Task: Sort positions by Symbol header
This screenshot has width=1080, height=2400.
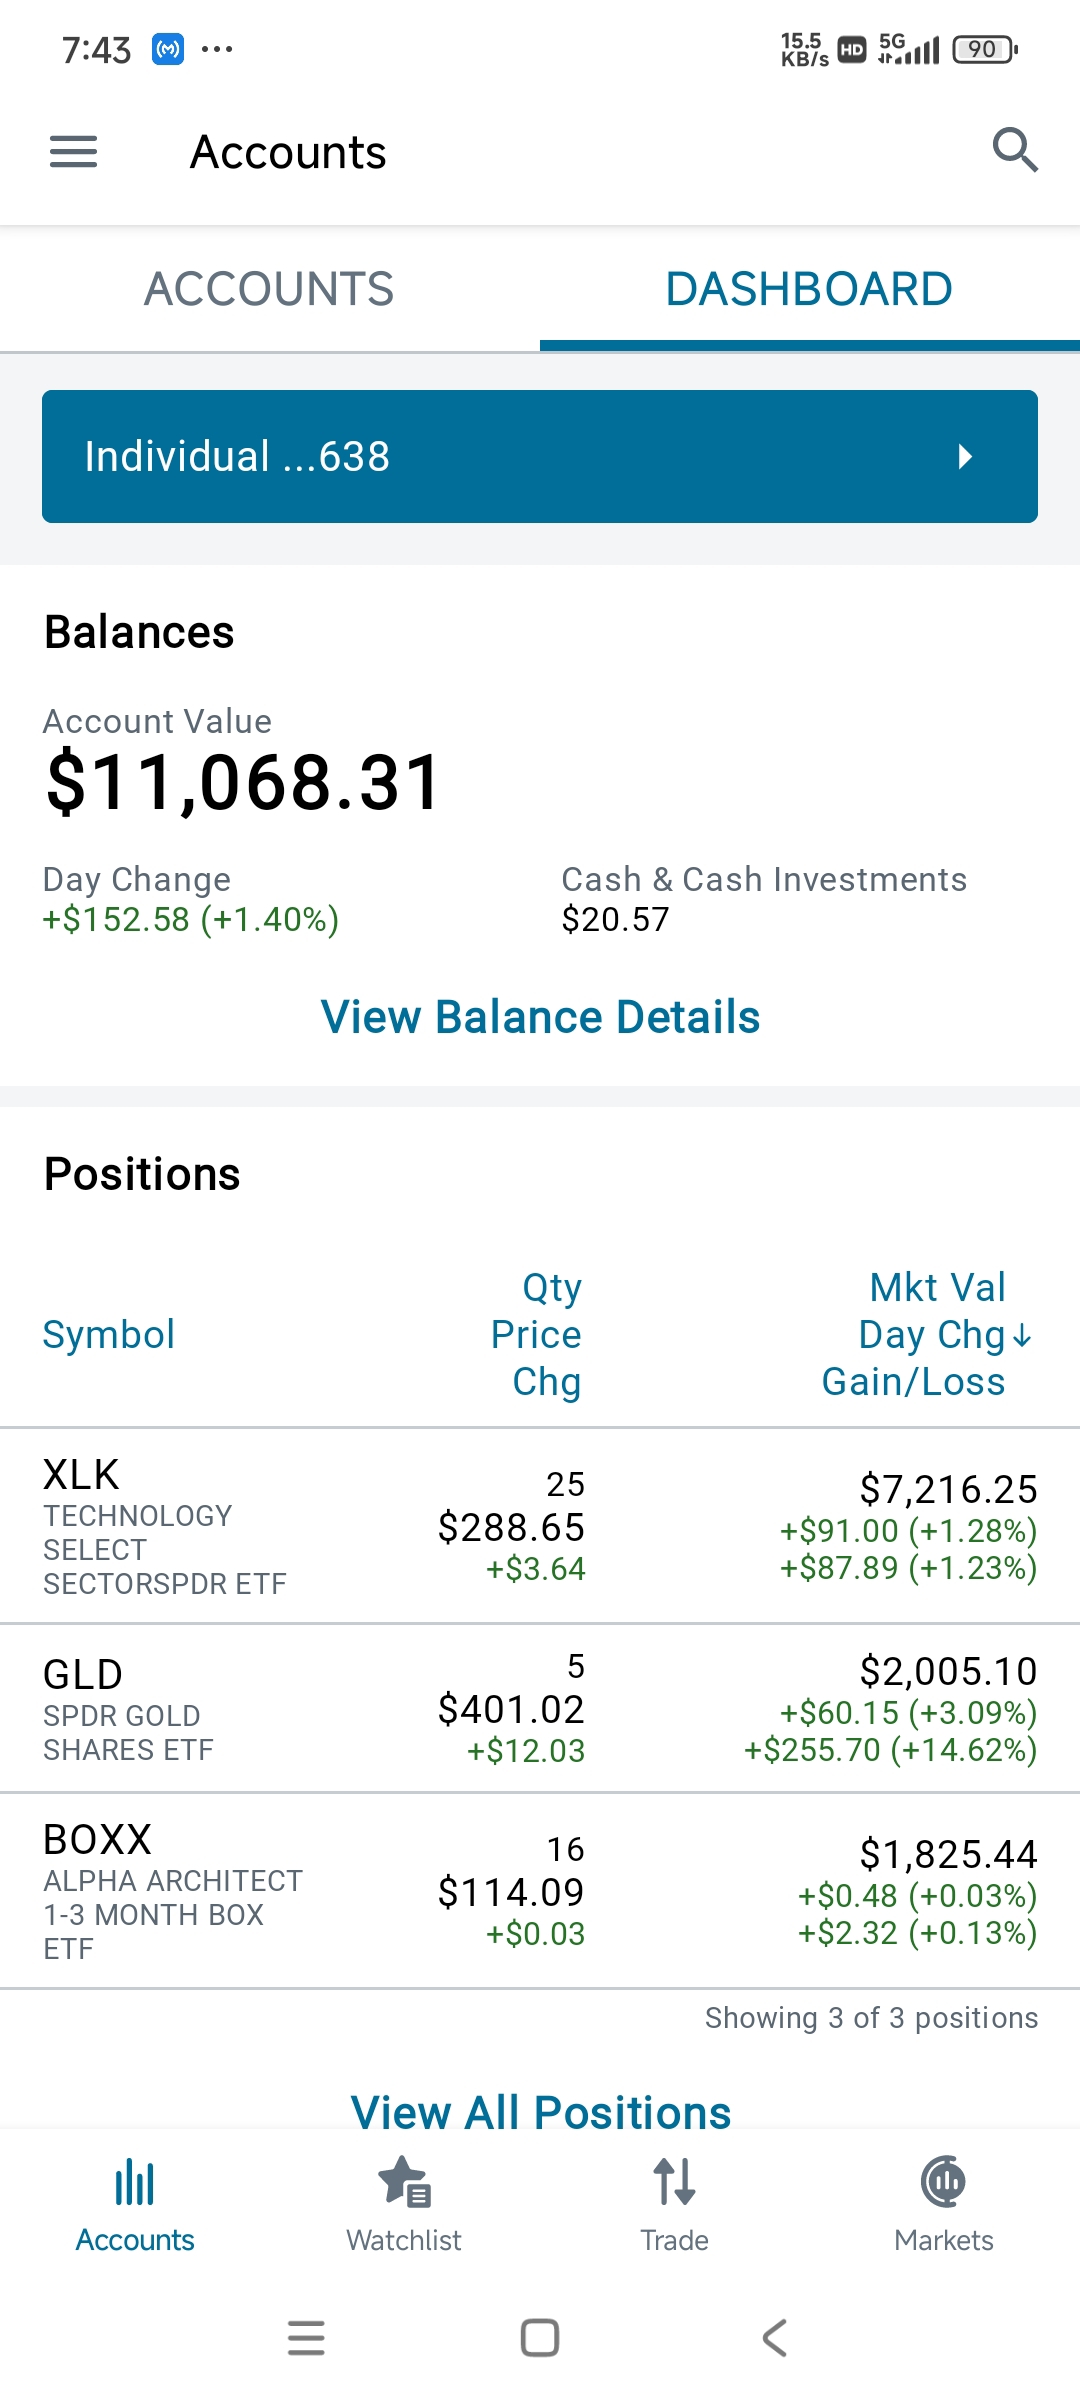Action: click(109, 1335)
